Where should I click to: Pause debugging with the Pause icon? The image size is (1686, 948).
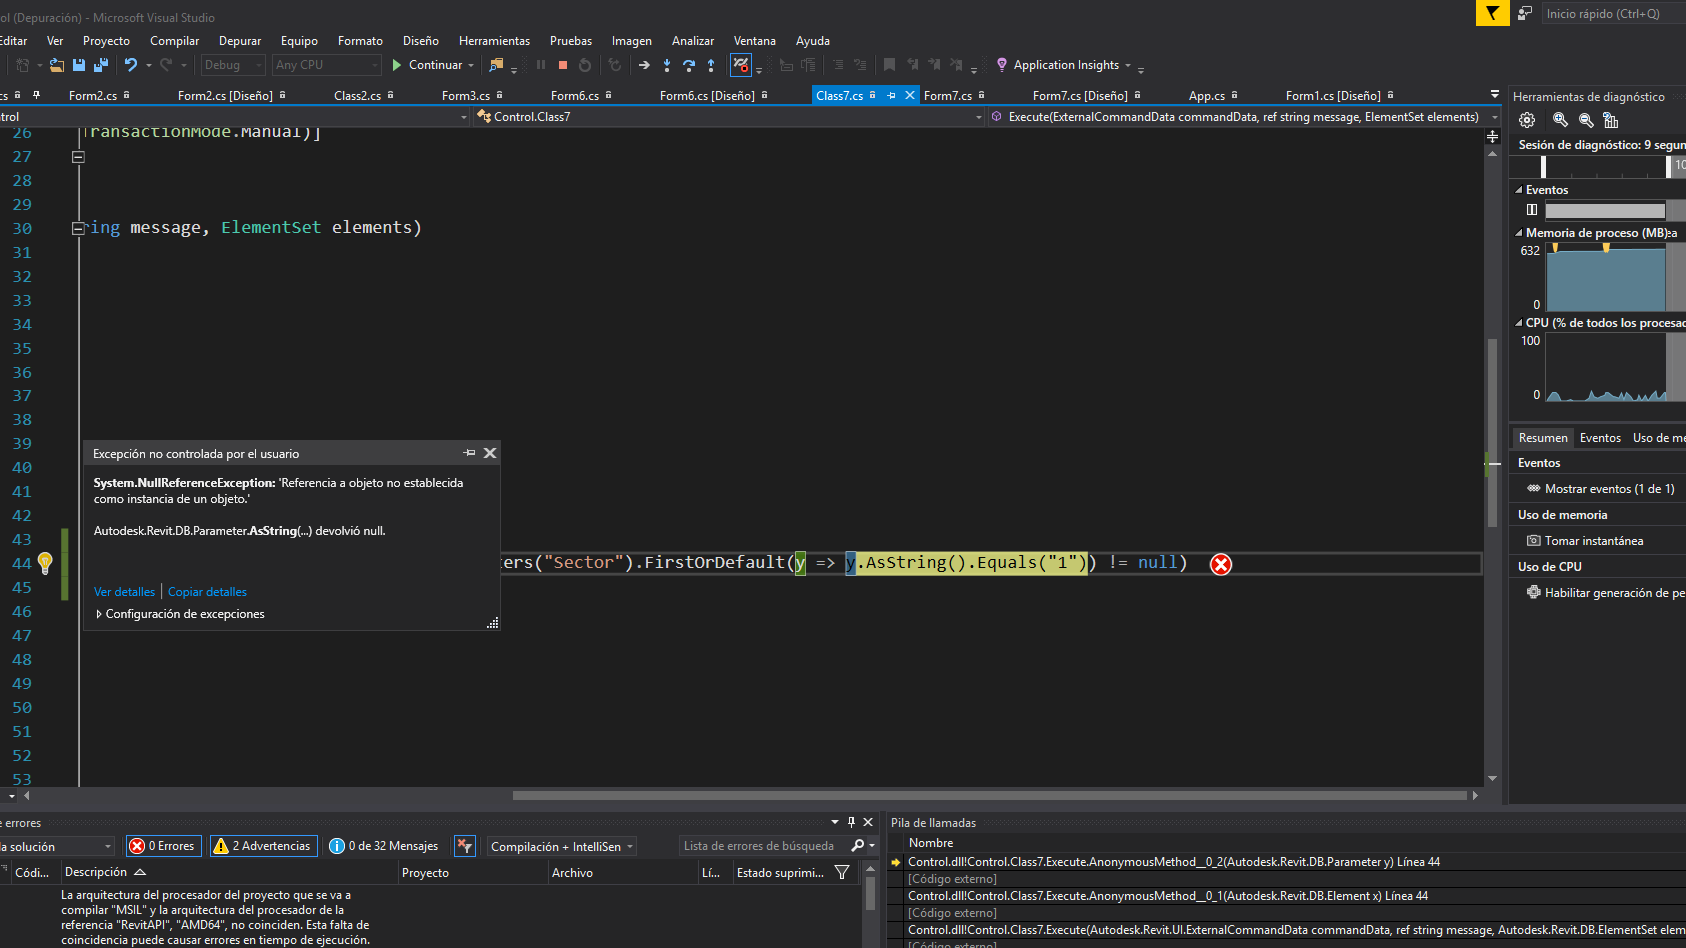click(542, 65)
